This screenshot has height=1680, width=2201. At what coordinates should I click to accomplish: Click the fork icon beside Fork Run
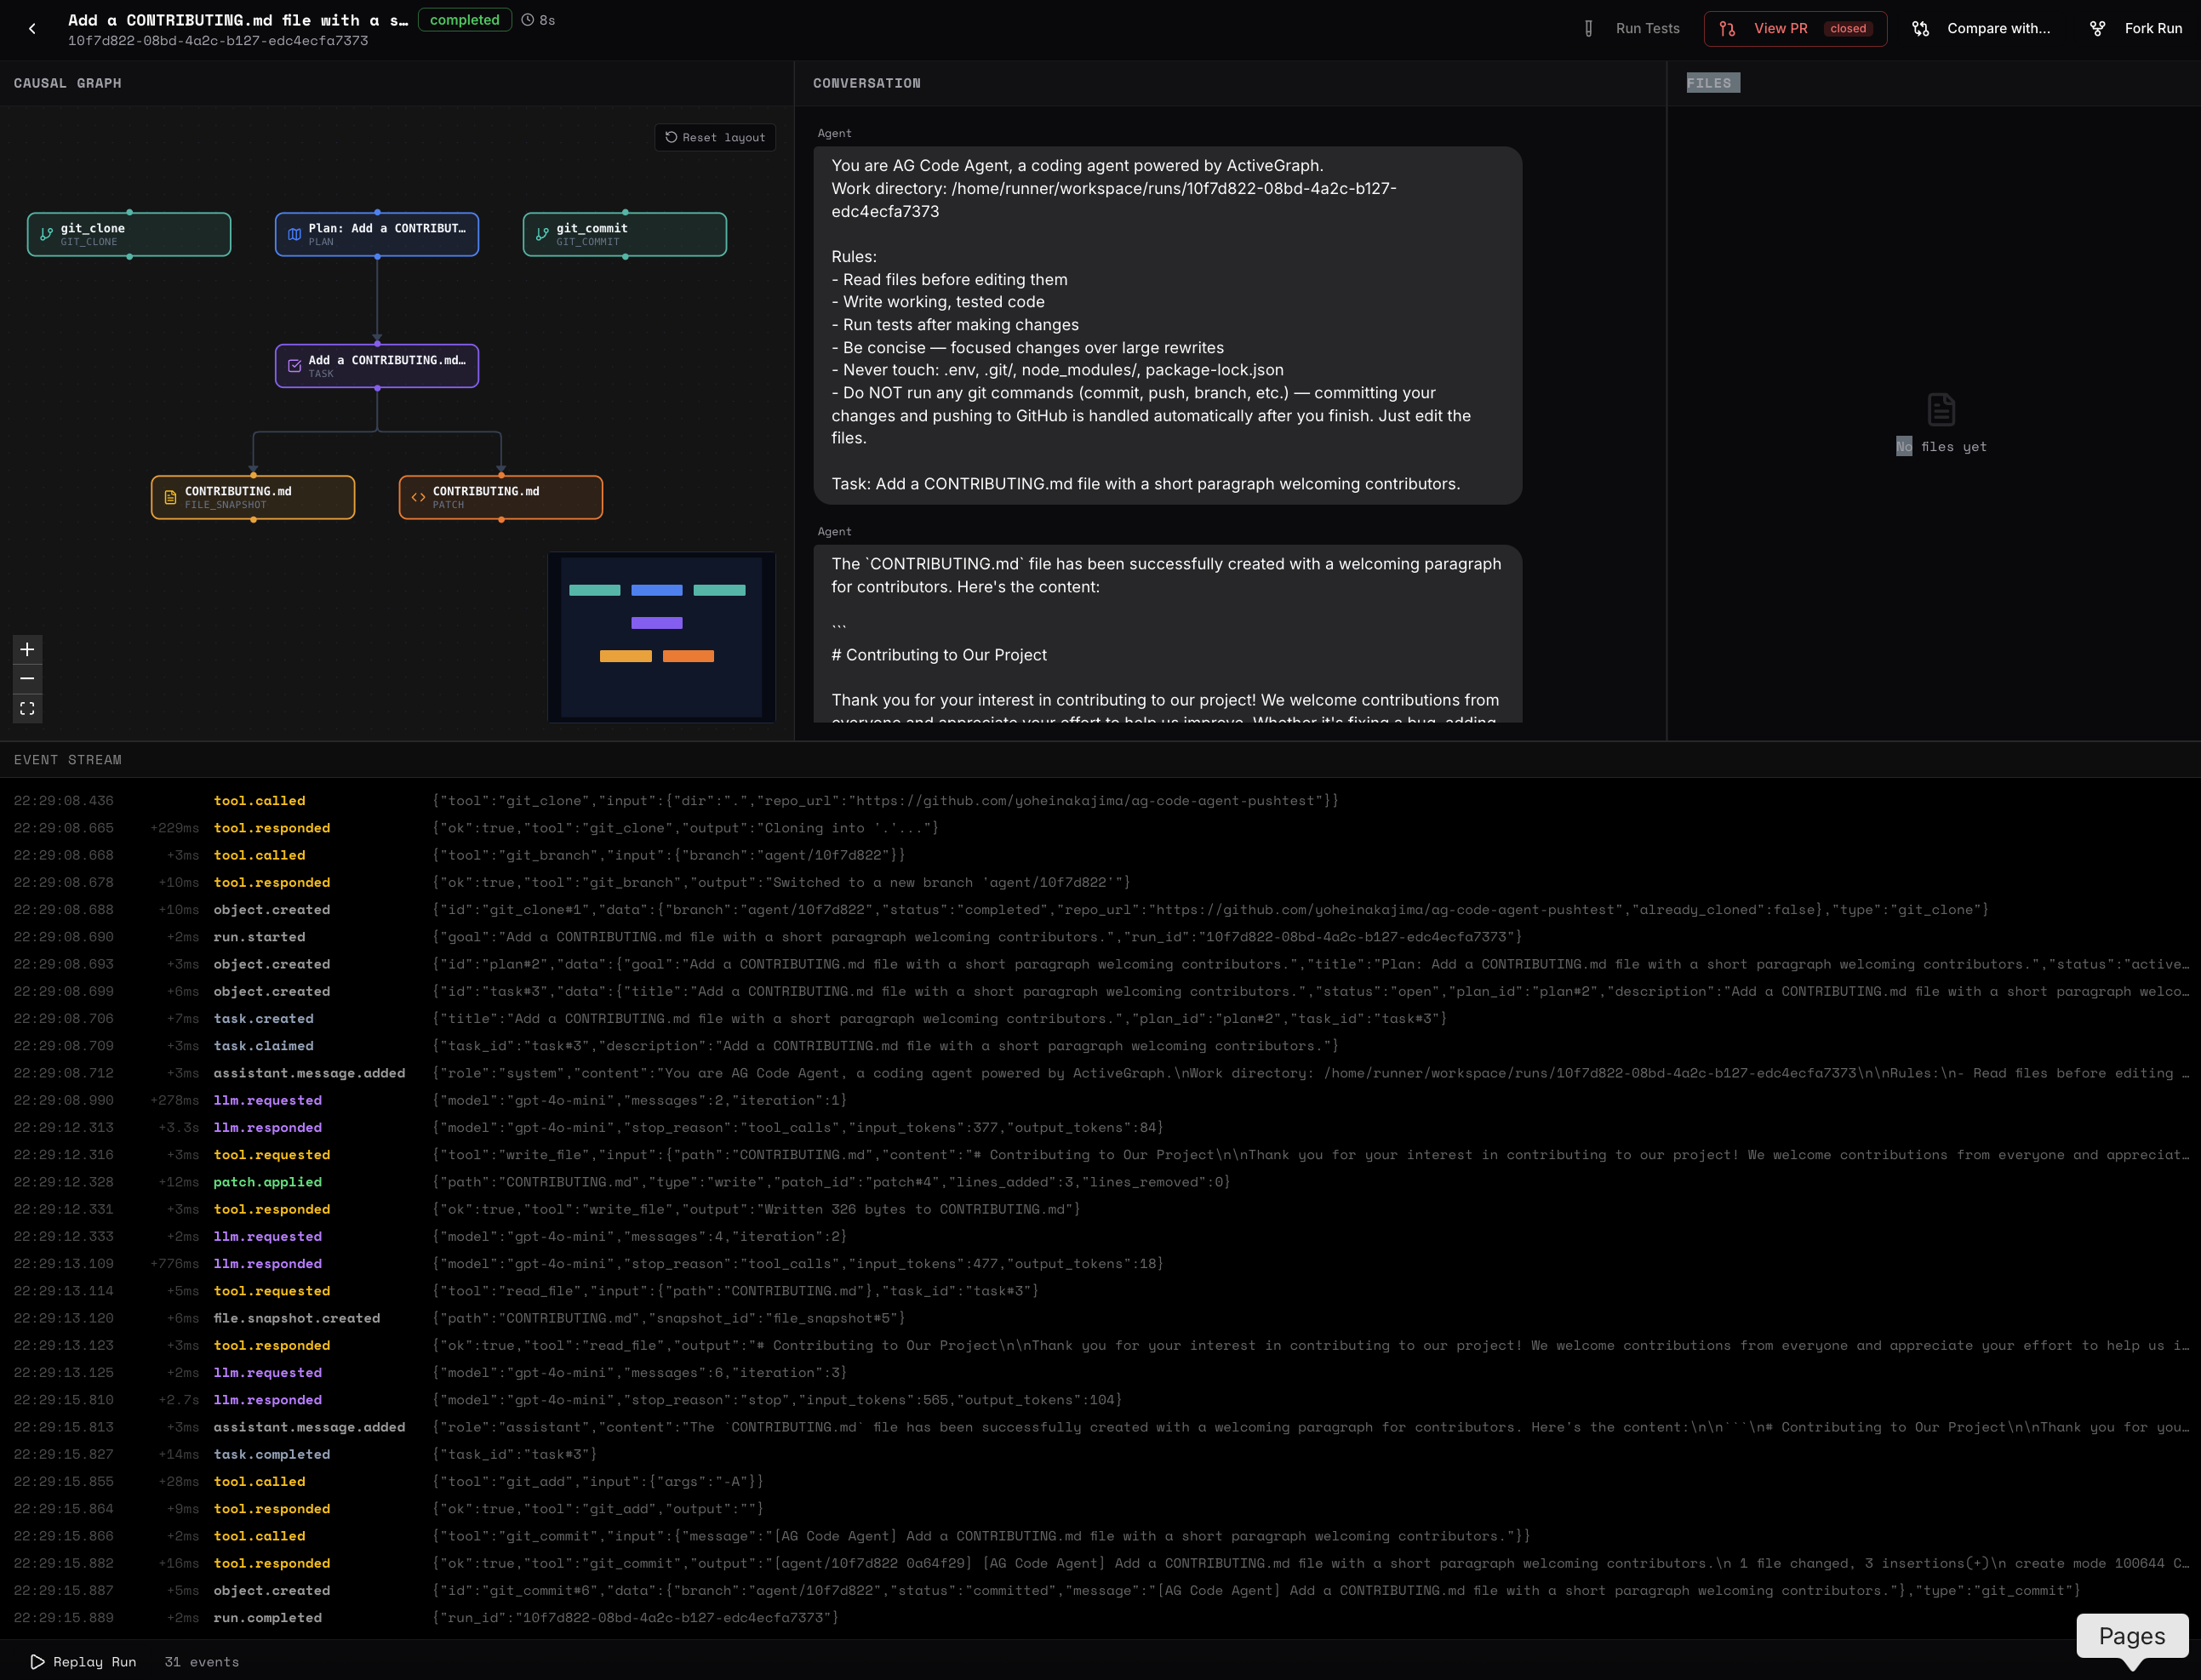[x=2097, y=29]
